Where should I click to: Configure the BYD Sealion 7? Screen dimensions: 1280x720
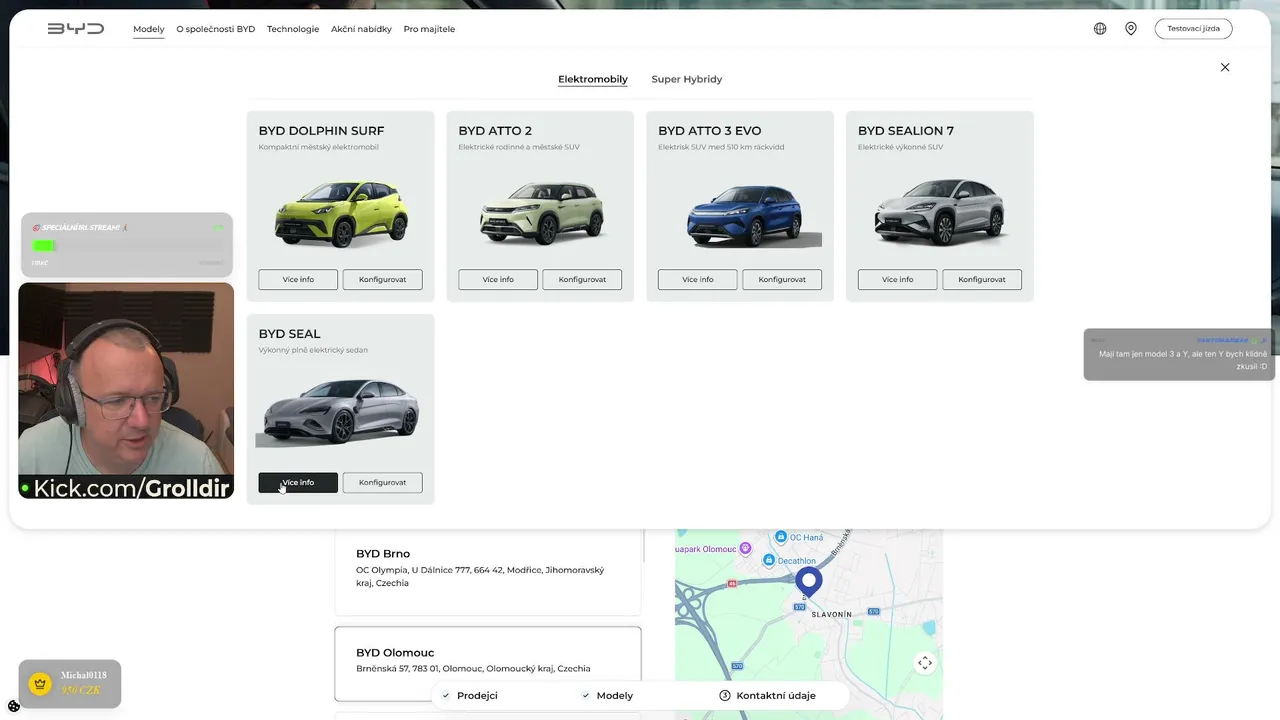(x=982, y=280)
